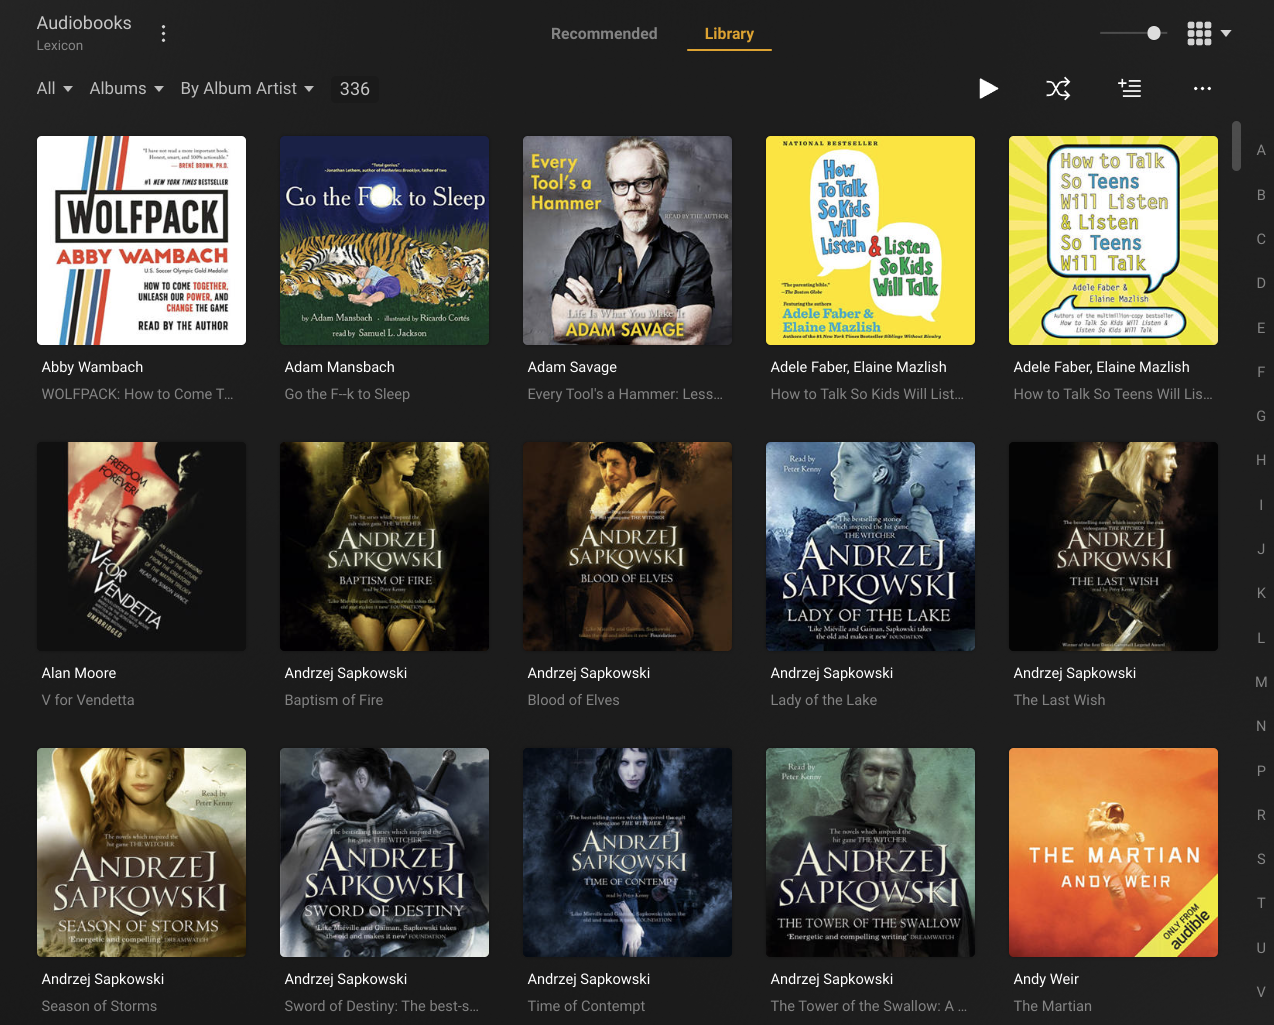The height and width of the screenshot is (1025, 1274).
Task: Open The Last Wish title link
Action: click(1059, 700)
